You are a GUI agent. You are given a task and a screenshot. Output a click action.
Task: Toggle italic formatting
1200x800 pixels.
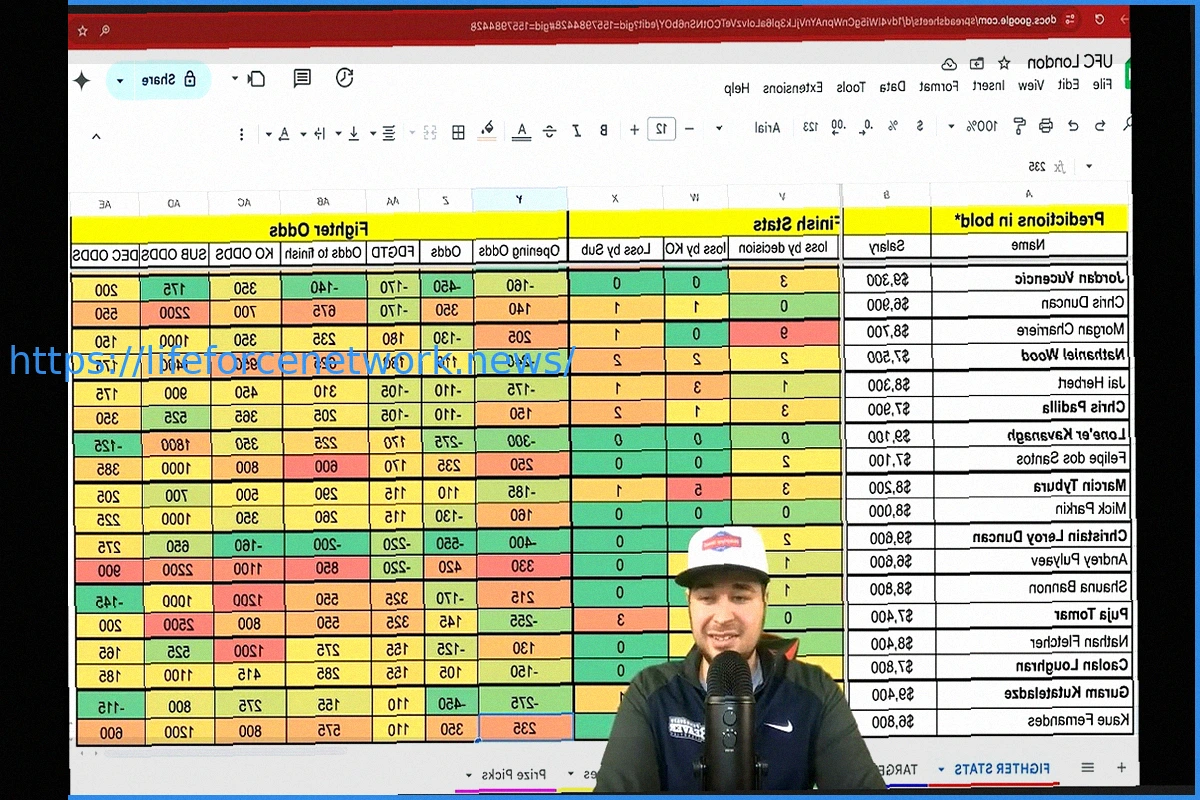[x=576, y=130]
